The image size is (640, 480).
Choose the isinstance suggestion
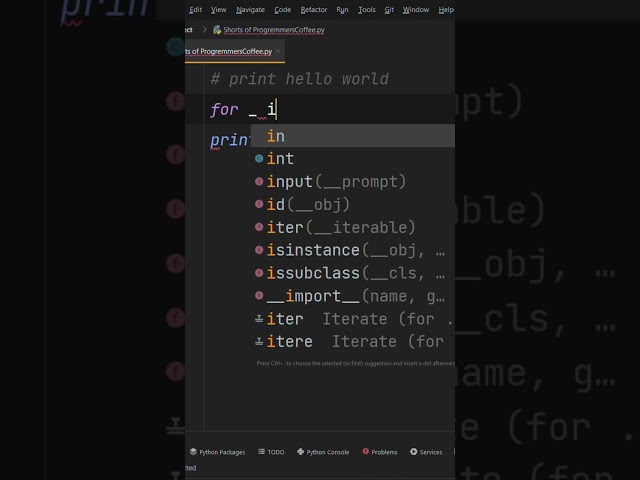coord(353,250)
